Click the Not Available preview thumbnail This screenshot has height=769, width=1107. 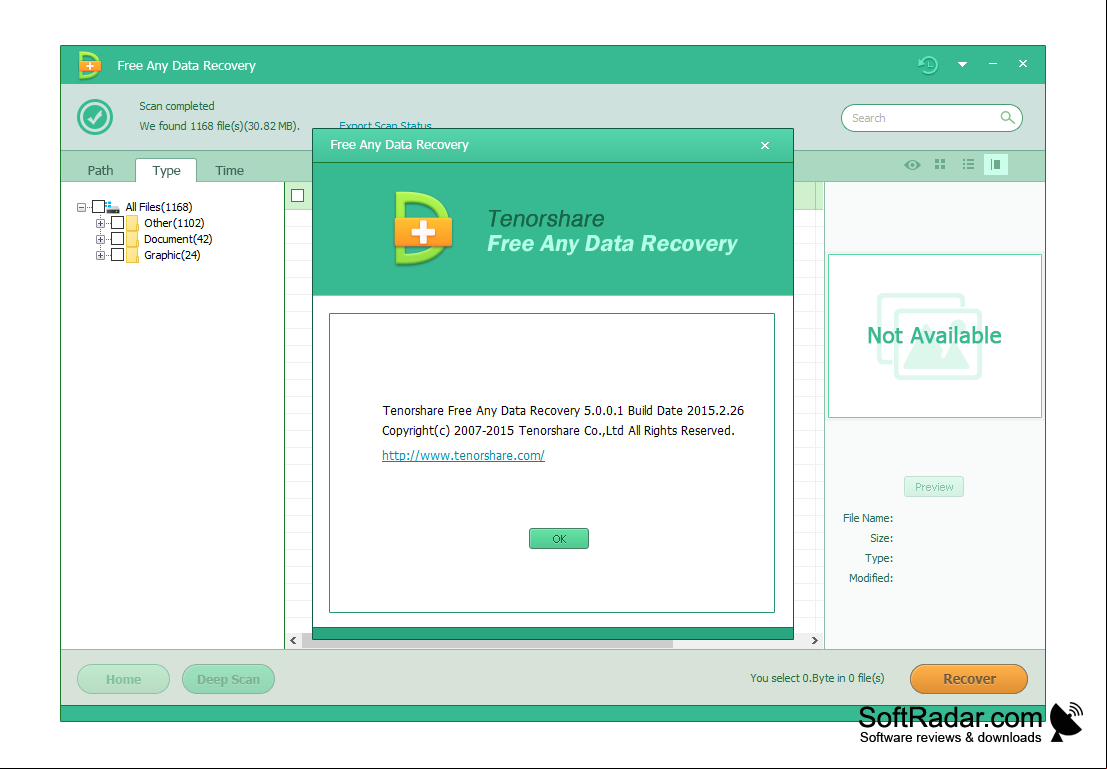pyautogui.click(x=934, y=335)
